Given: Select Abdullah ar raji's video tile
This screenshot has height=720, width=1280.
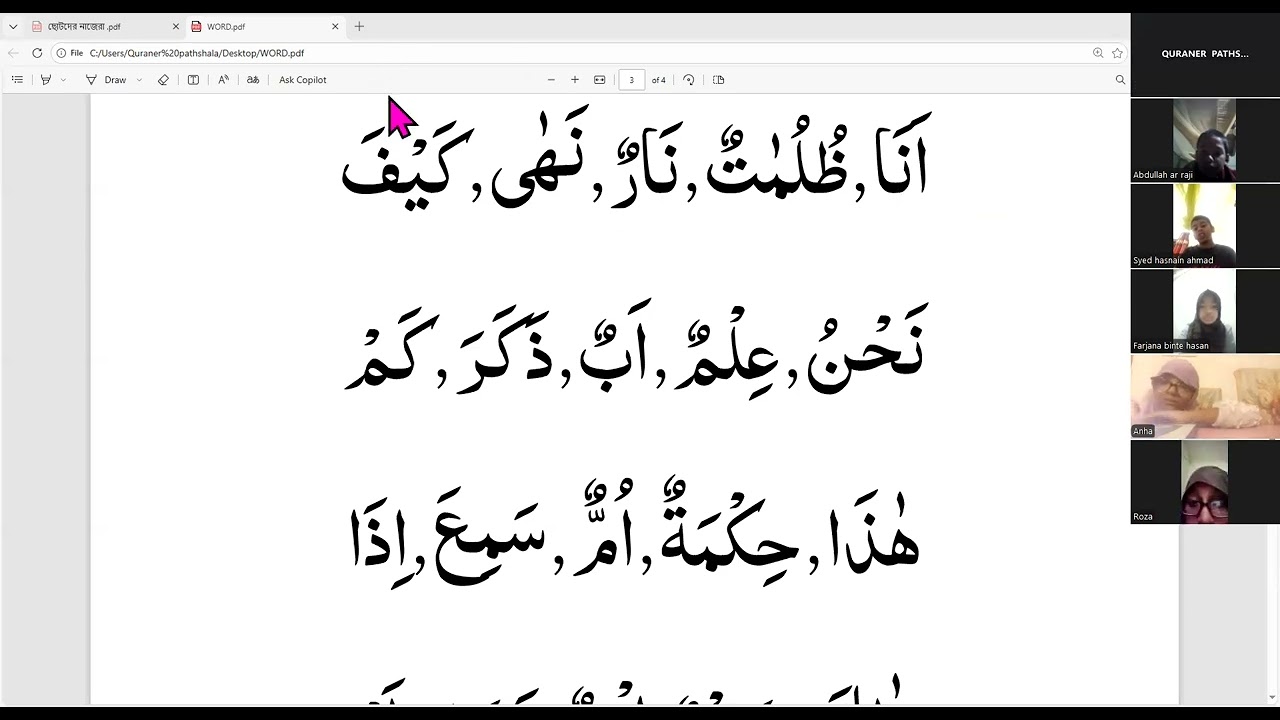Looking at the screenshot, I should click(x=1205, y=140).
